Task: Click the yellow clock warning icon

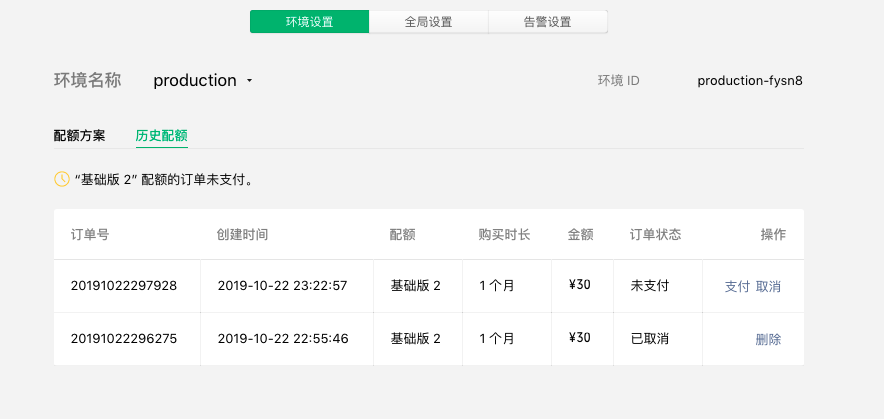Action: pyautogui.click(x=62, y=180)
